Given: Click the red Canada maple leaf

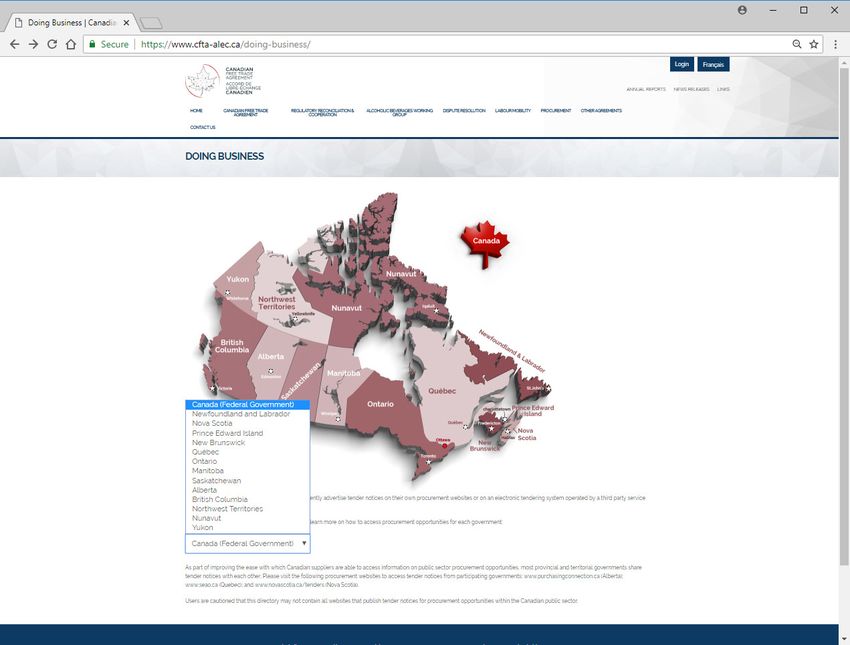Looking at the screenshot, I should tap(485, 244).
